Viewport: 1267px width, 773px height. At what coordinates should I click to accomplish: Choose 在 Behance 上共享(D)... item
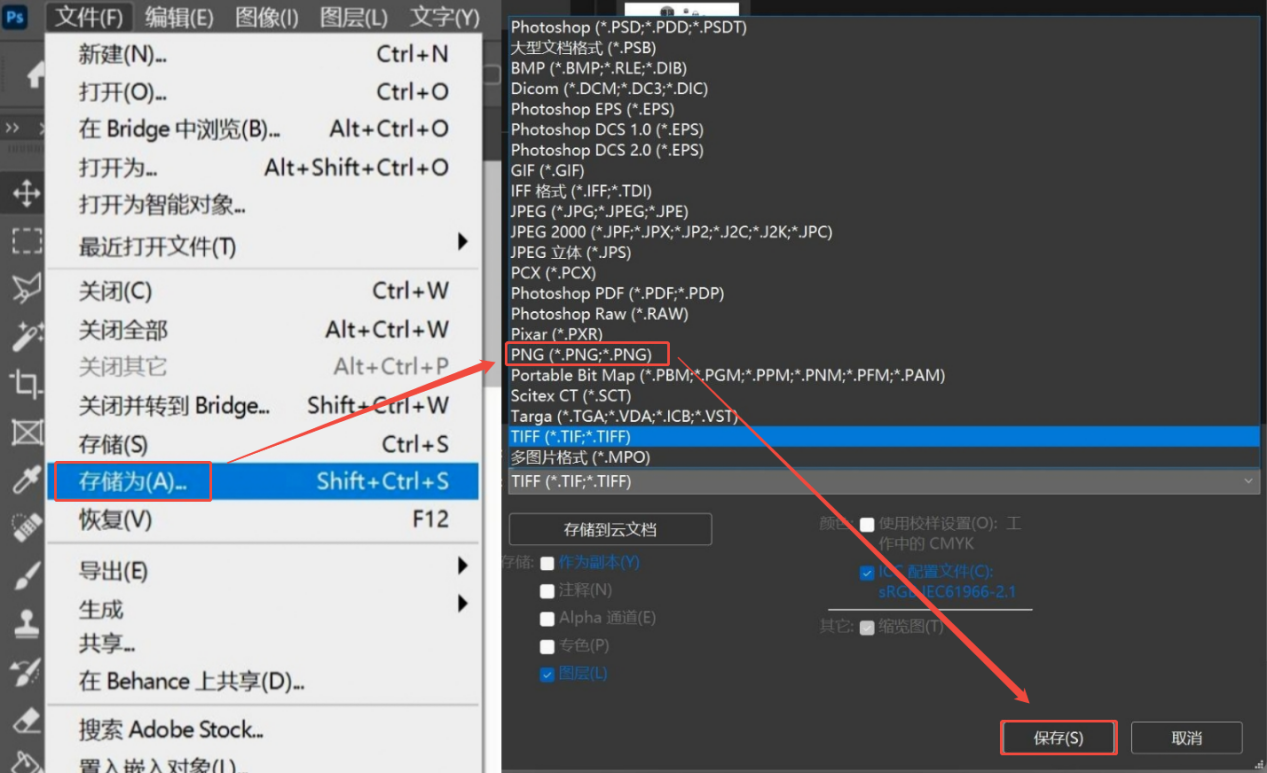click(264, 682)
